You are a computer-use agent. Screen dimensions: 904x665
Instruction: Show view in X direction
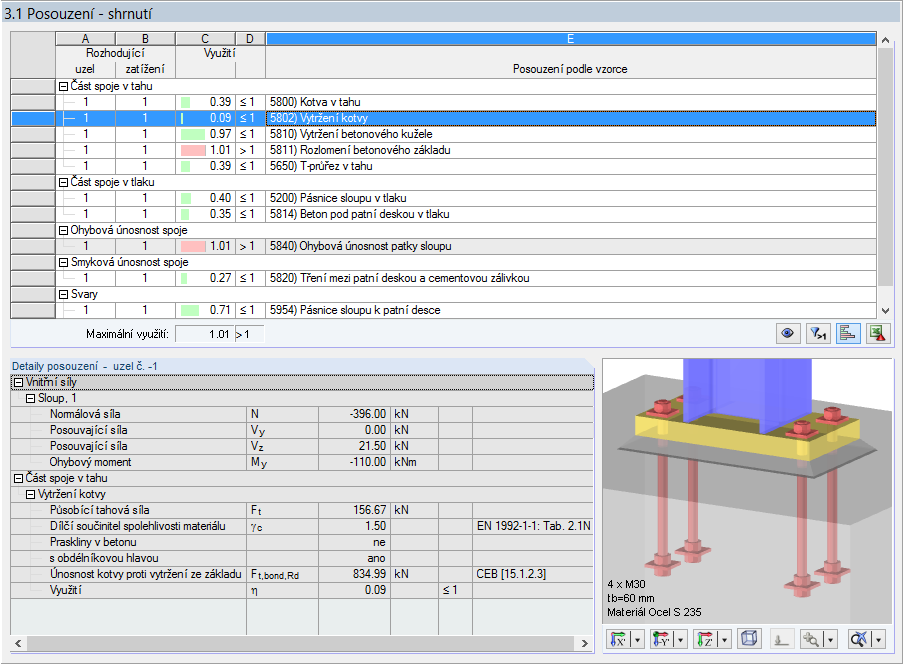pyautogui.click(x=618, y=639)
